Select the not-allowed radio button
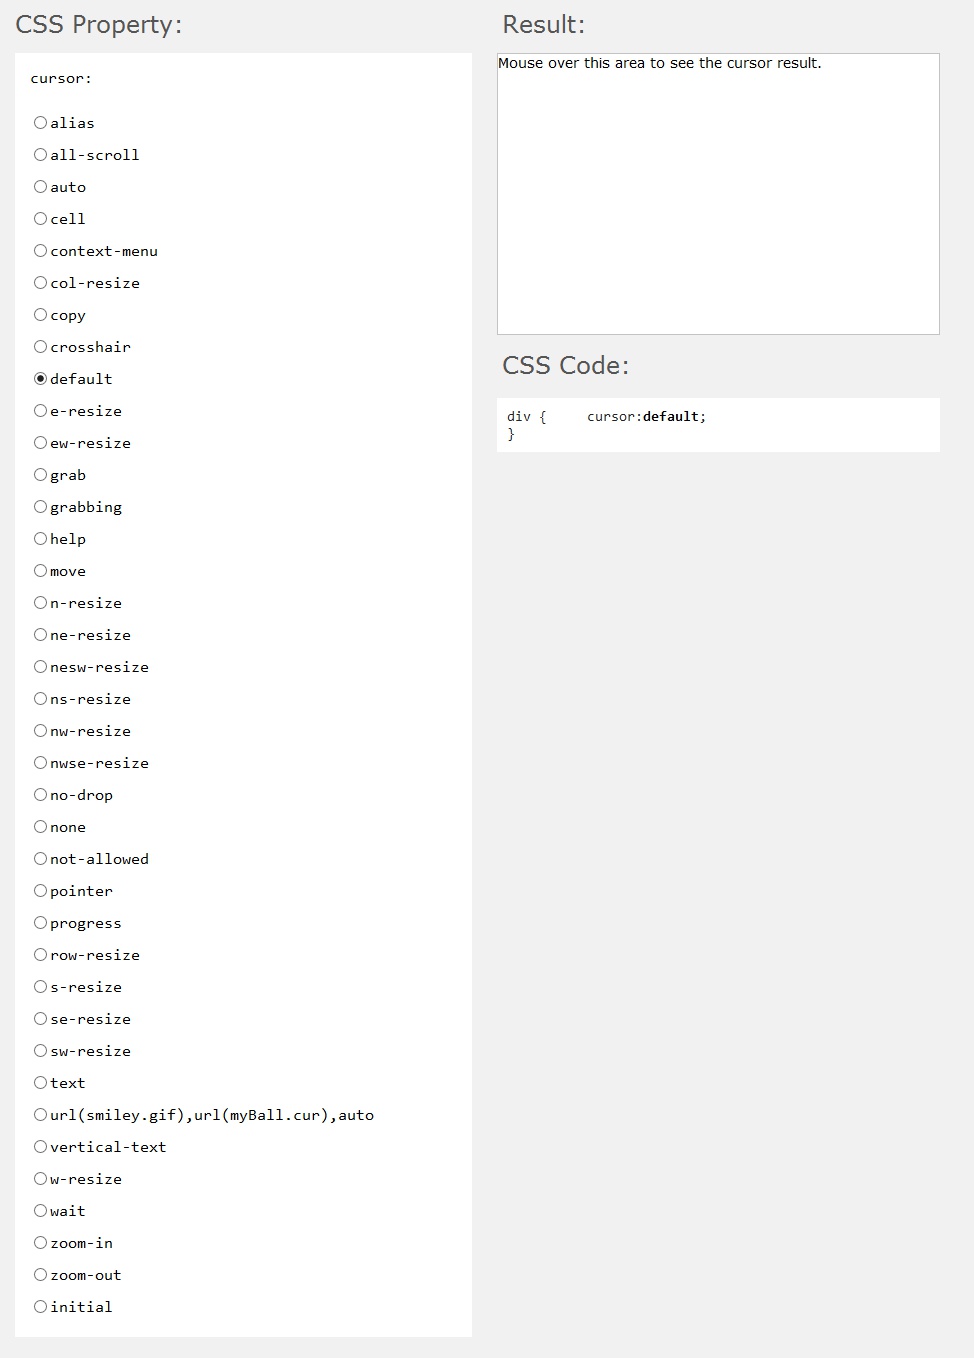Viewport: 974px width, 1358px height. [41, 859]
